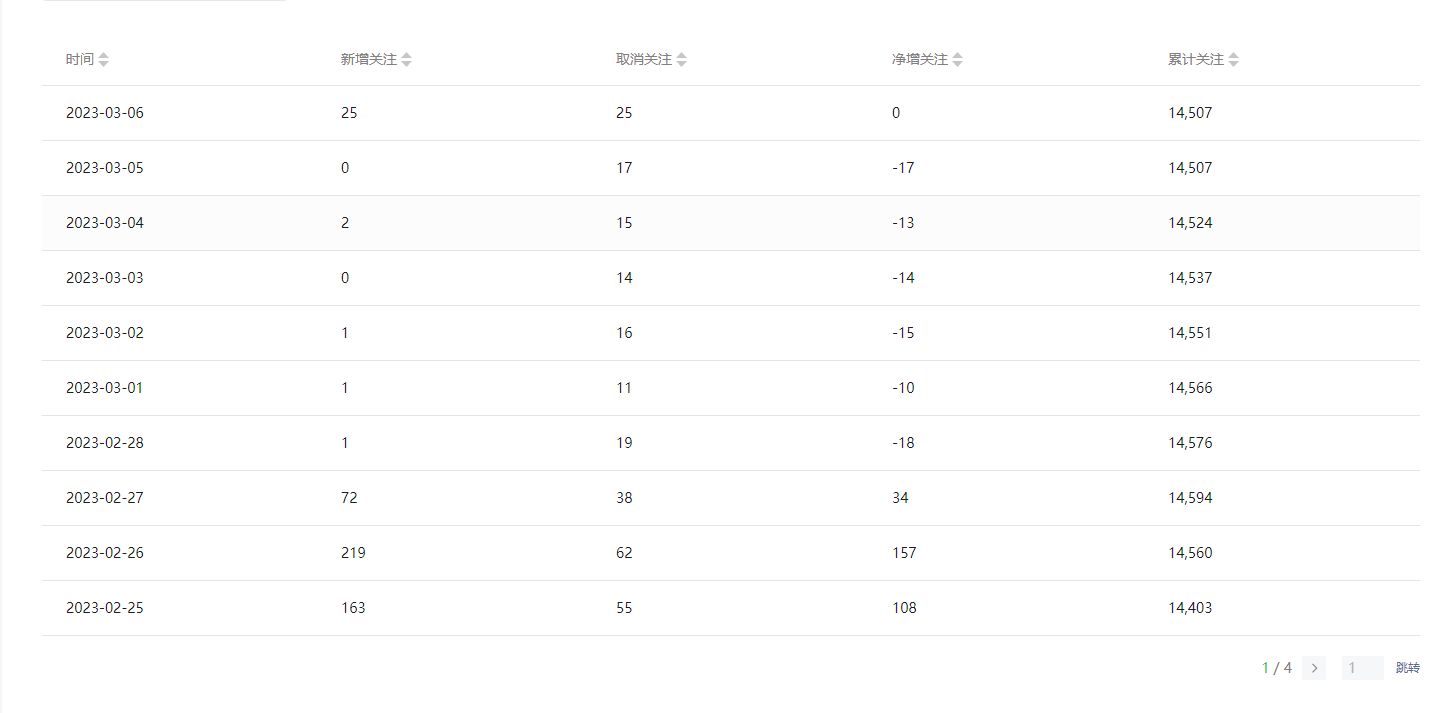The width and height of the screenshot is (1432, 713).
Task: Select the 2023-02-26 row date
Action: [105, 553]
